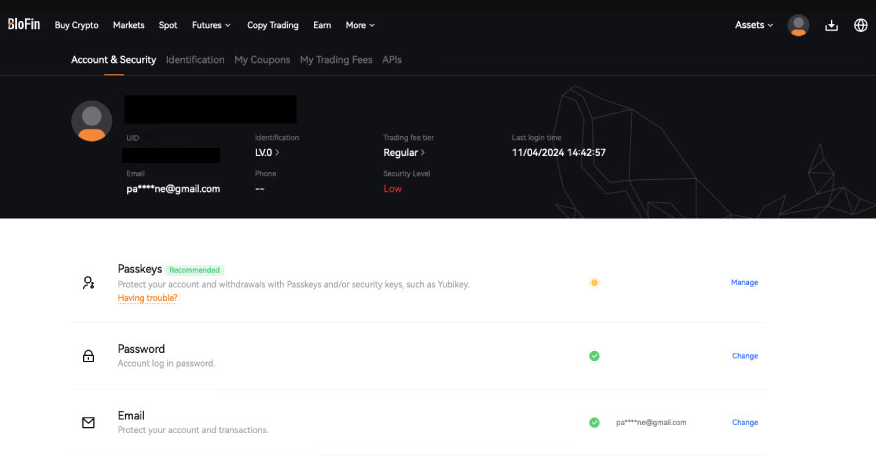
Task: Open Copy Trading in the navigation
Action: 271,25
